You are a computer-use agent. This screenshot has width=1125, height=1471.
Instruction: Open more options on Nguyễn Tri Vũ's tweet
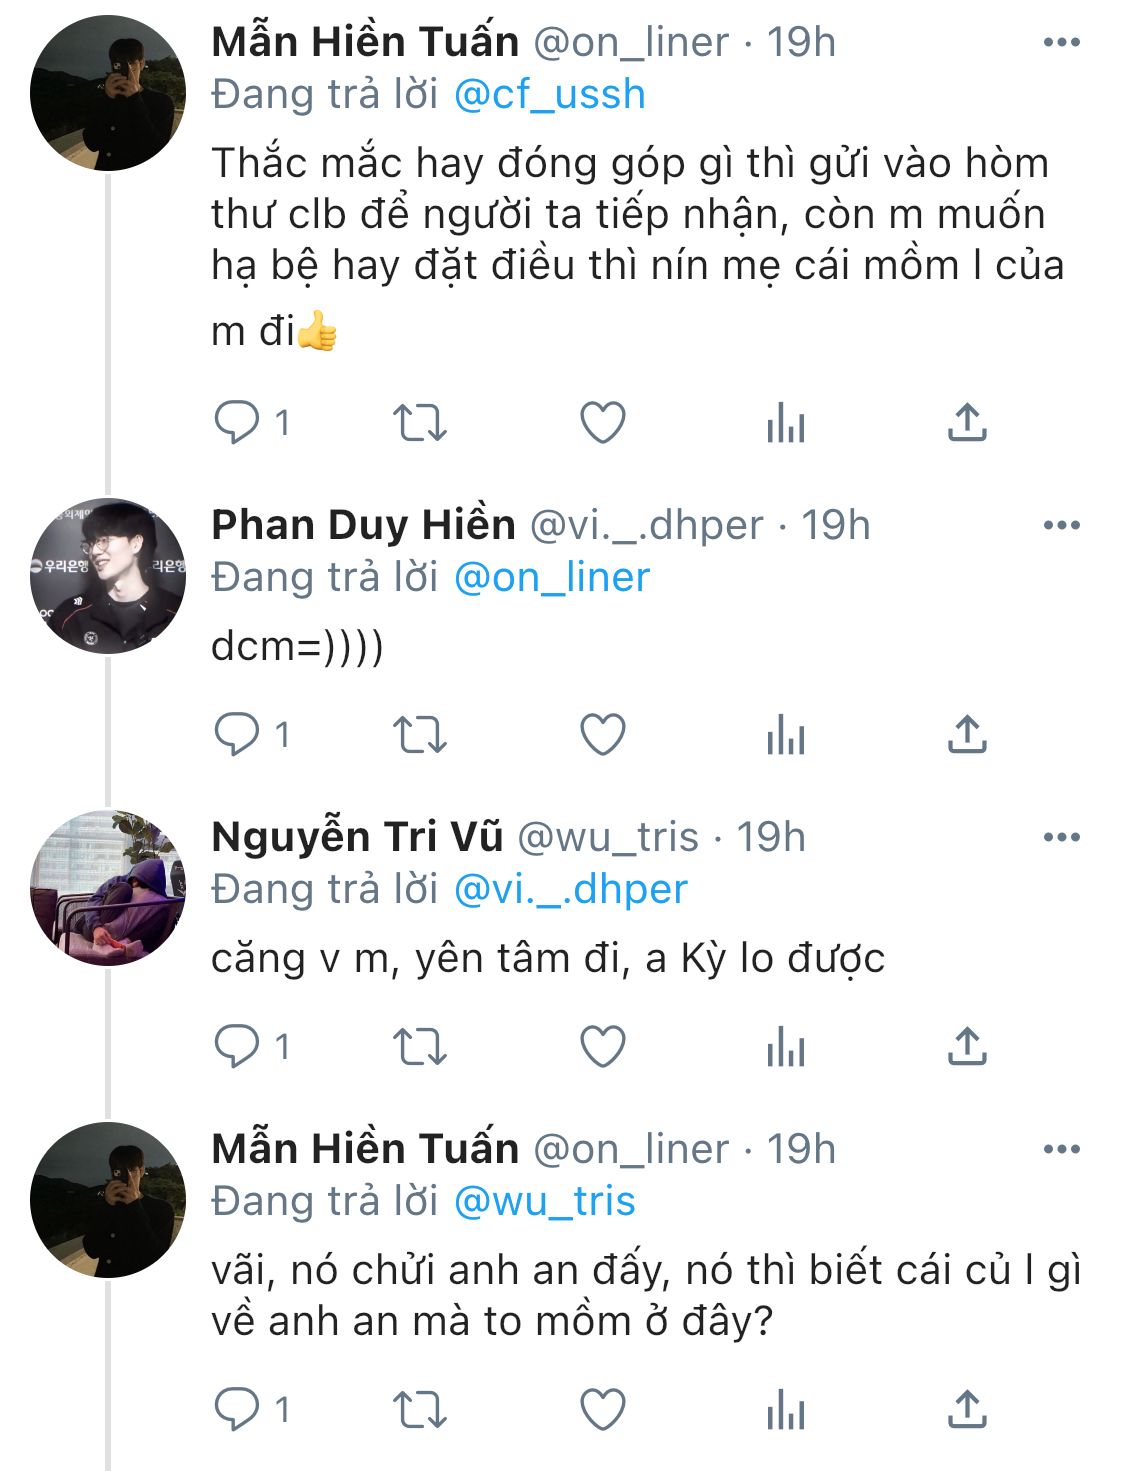[1061, 838]
